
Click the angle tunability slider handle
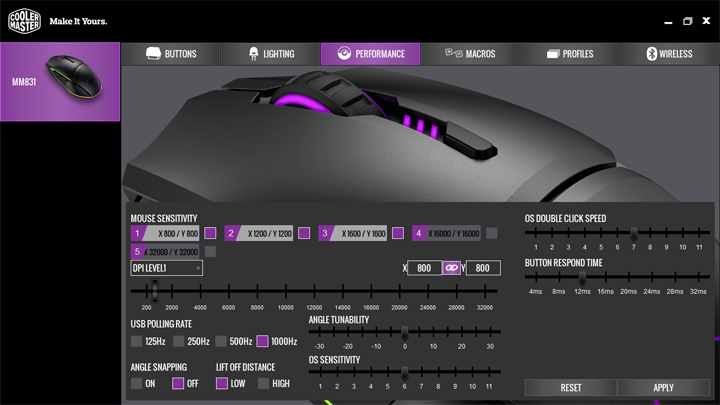click(x=405, y=332)
